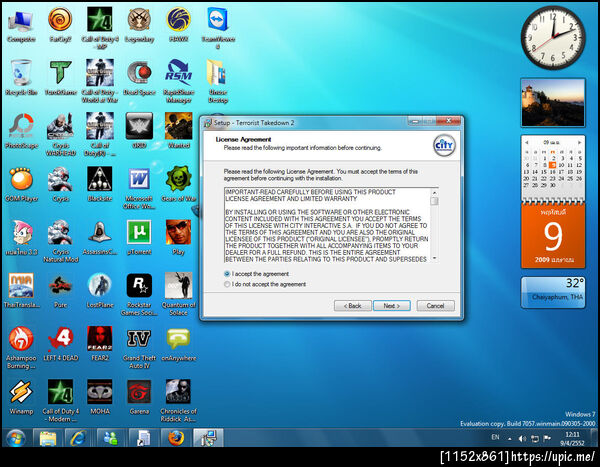Select the GOM Player icon

pos(21,185)
